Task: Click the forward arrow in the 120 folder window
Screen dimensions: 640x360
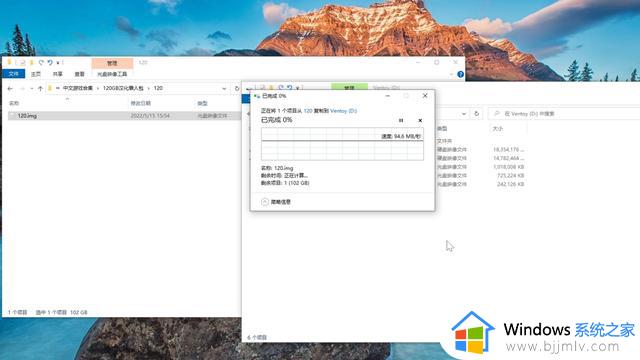Action: [x=22, y=88]
